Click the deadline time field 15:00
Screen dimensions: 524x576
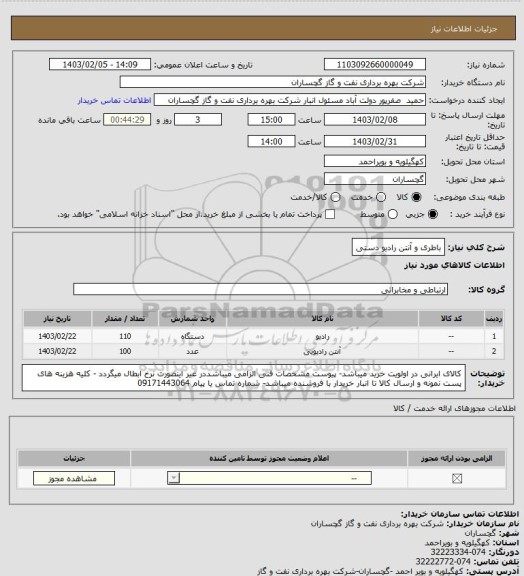coord(272,120)
